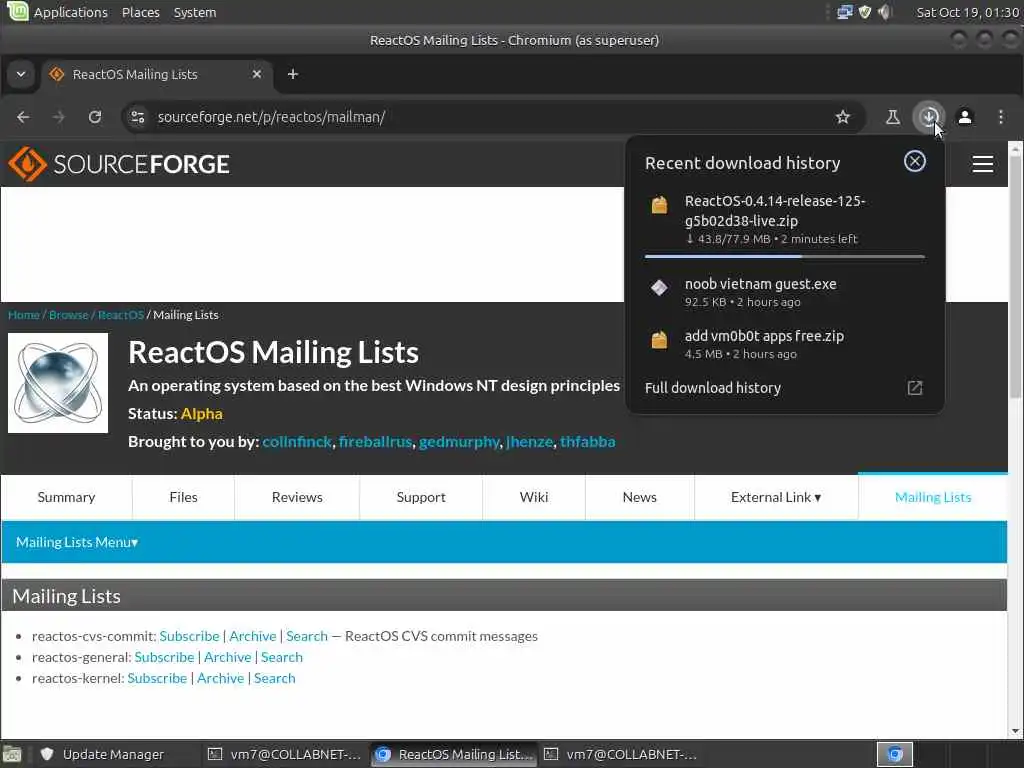Close the ReactOS Mailing Lists tab
This screenshot has height=768, width=1024.
pos(257,74)
